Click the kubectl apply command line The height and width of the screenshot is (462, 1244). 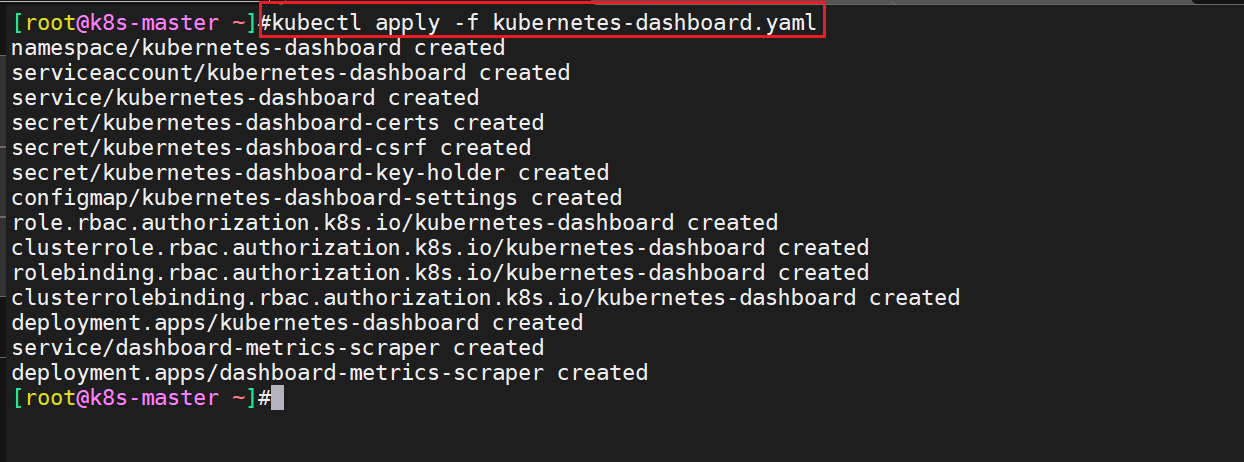point(544,22)
